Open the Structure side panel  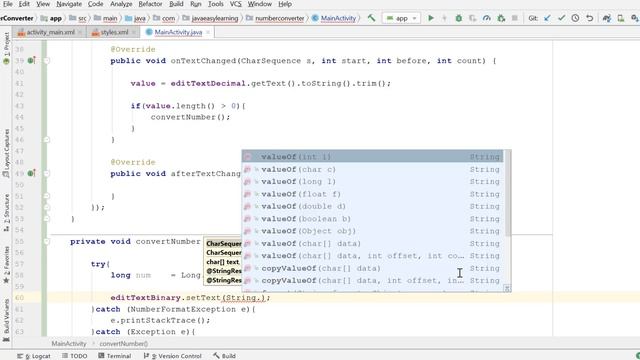[6, 213]
